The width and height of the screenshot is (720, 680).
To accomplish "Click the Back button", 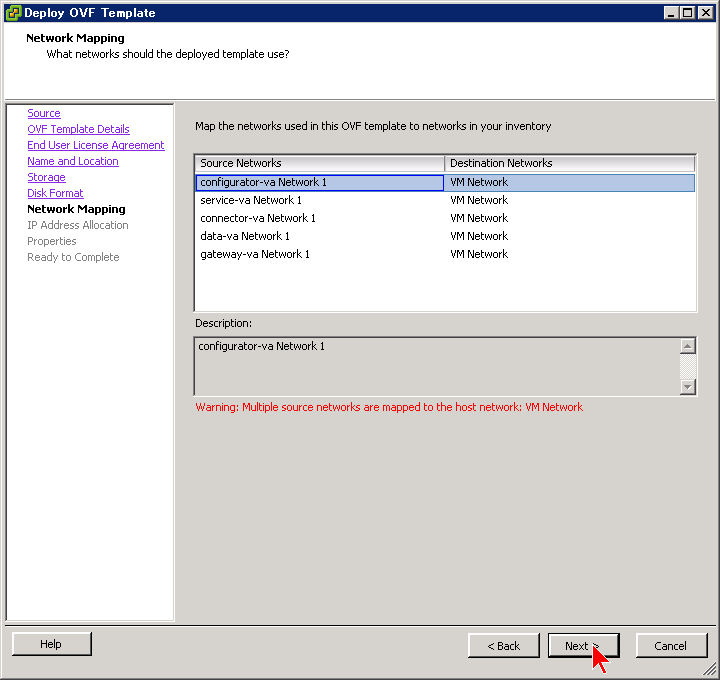I will [504, 646].
